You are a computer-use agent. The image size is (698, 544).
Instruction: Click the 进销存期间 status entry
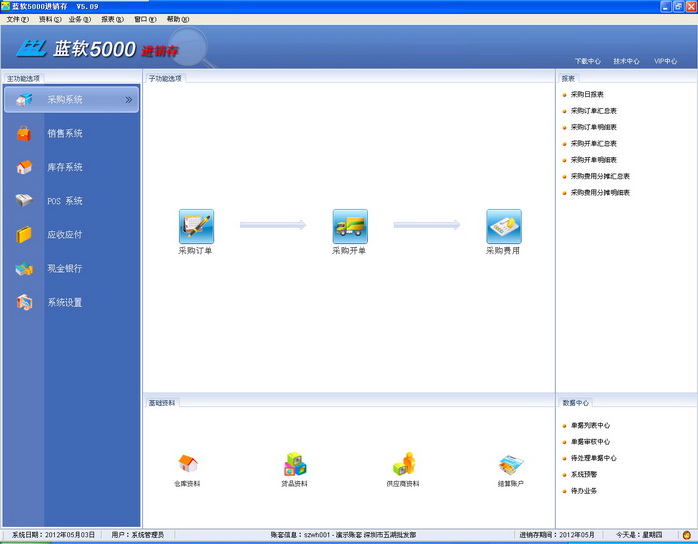point(557,535)
